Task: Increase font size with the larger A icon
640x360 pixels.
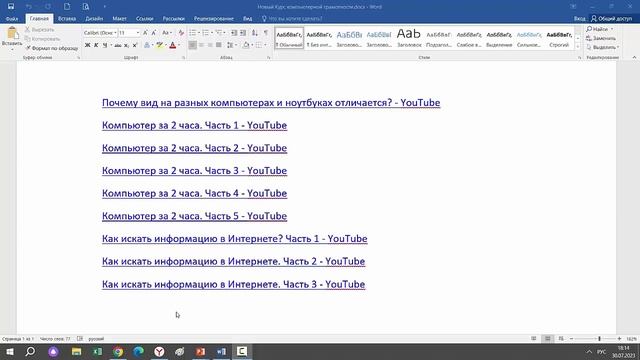Action: (145, 33)
